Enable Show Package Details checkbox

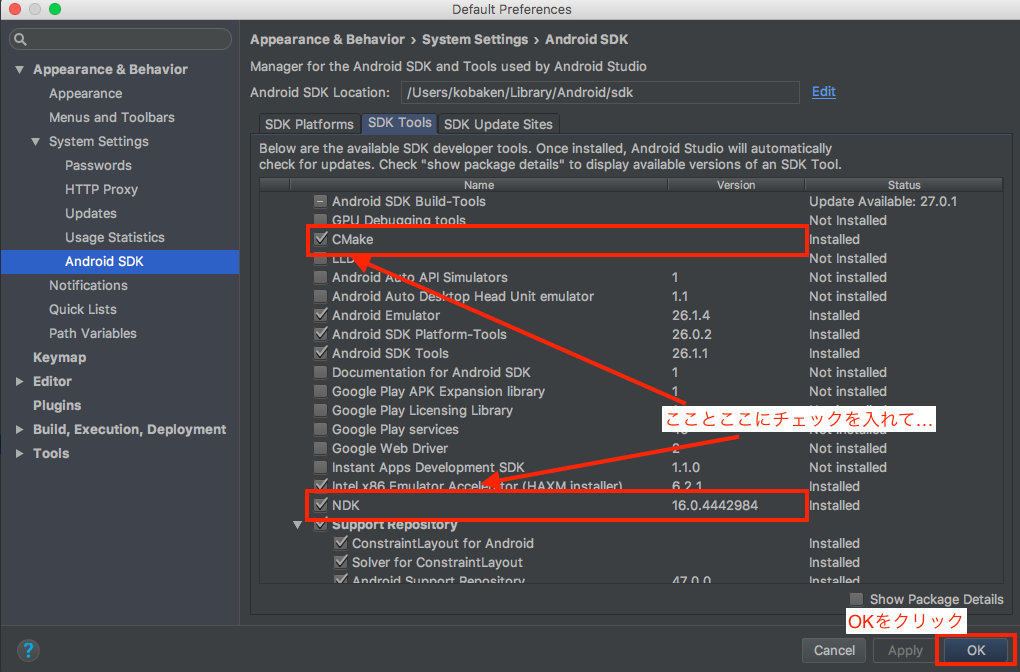[857, 599]
